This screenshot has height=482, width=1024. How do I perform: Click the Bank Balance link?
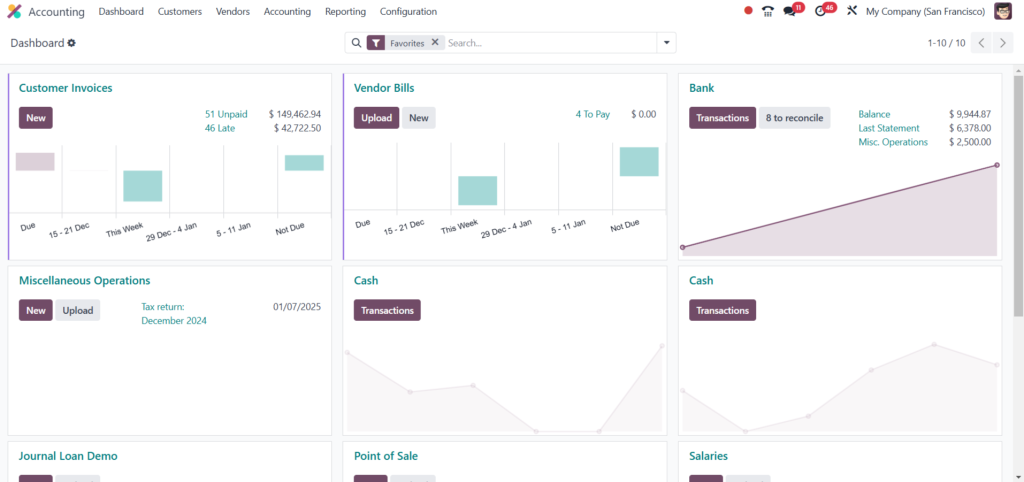coord(874,114)
